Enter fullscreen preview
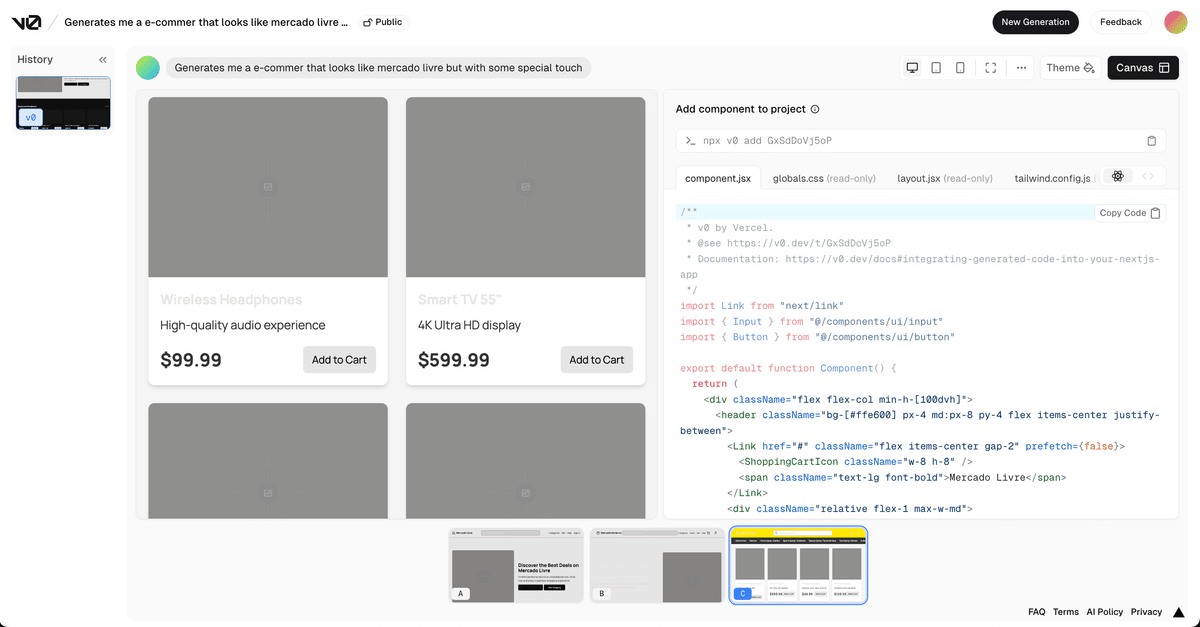The width and height of the screenshot is (1200, 627). click(991, 68)
